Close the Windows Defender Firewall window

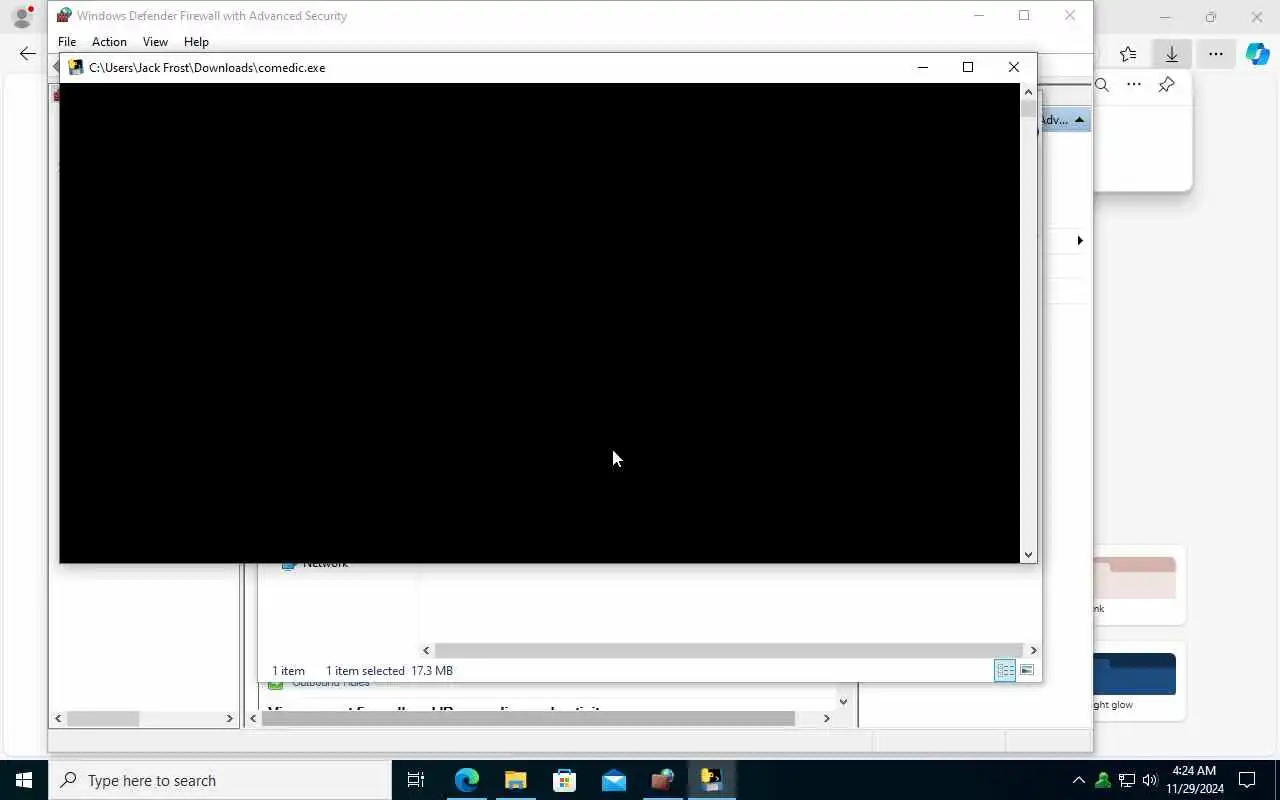(x=1070, y=16)
